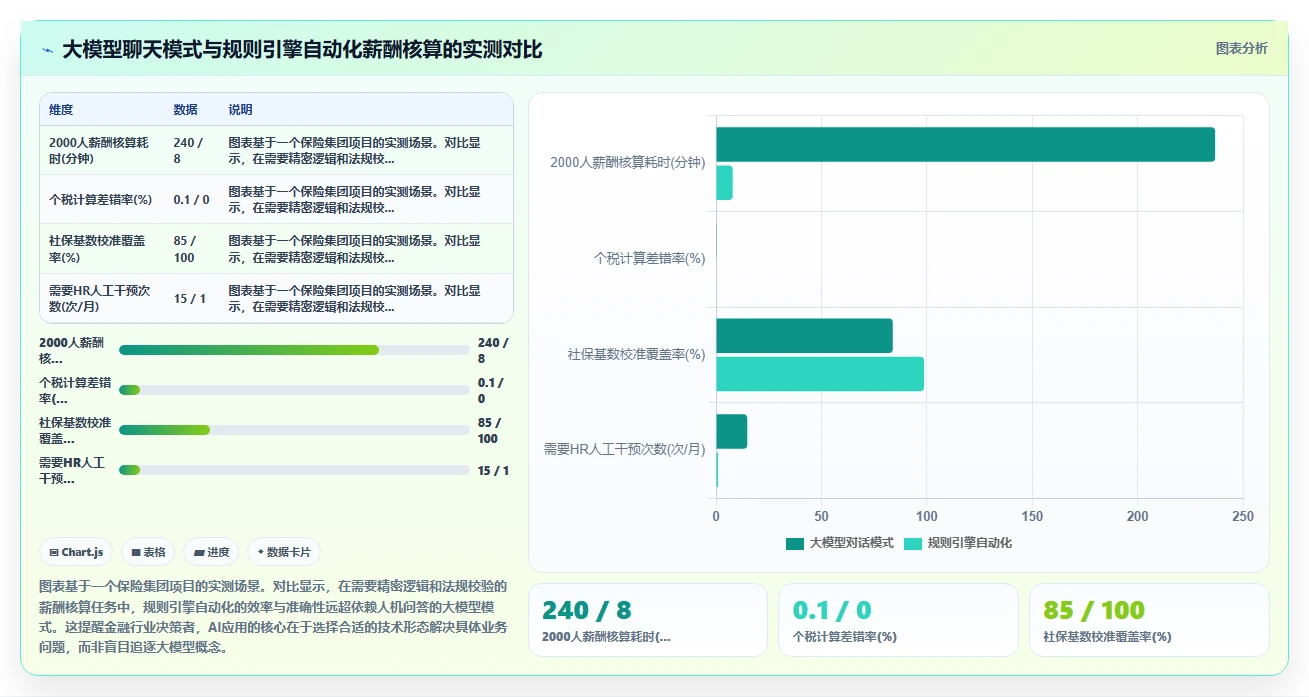The height and width of the screenshot is (697, 1309).
Task: Click the 需要HR人工干预 progress bar
Action: click(294, 470)
